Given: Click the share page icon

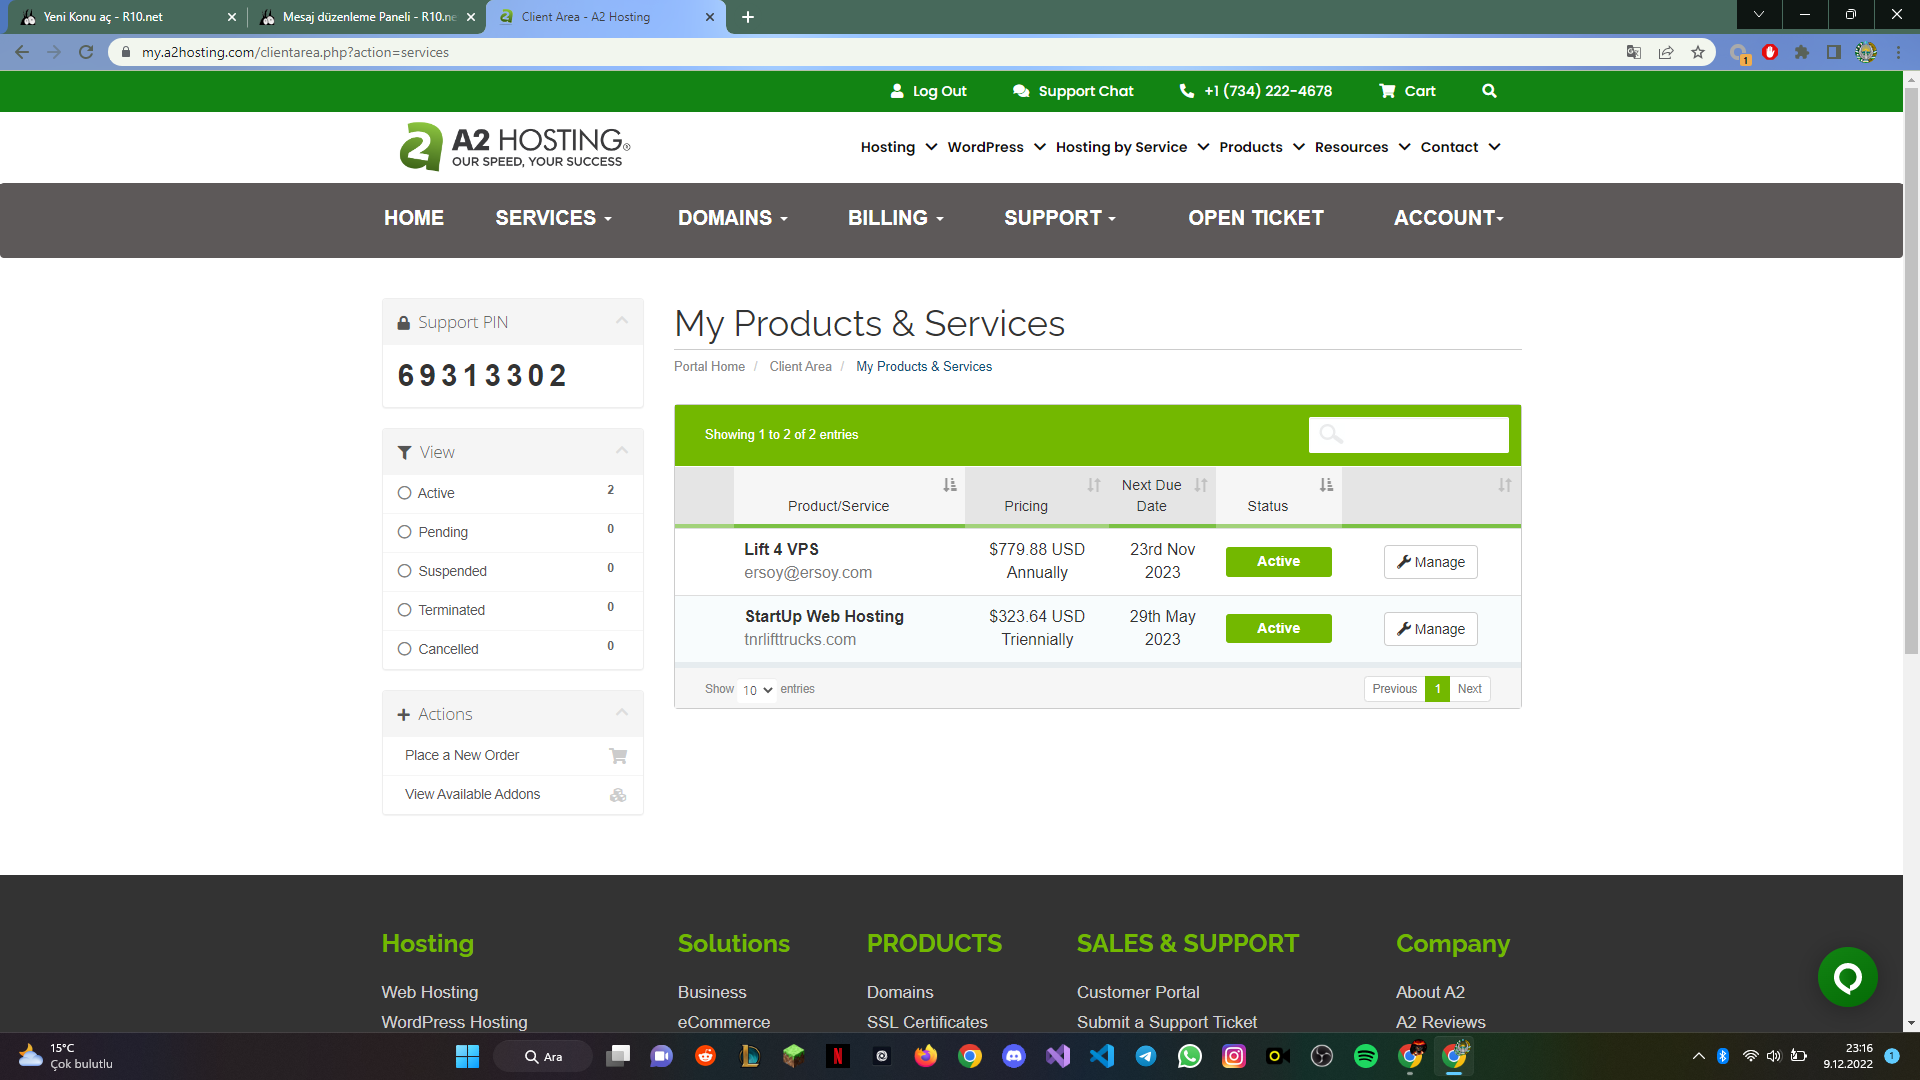Looking at the screenshot, I should [x=1666, y=52].
